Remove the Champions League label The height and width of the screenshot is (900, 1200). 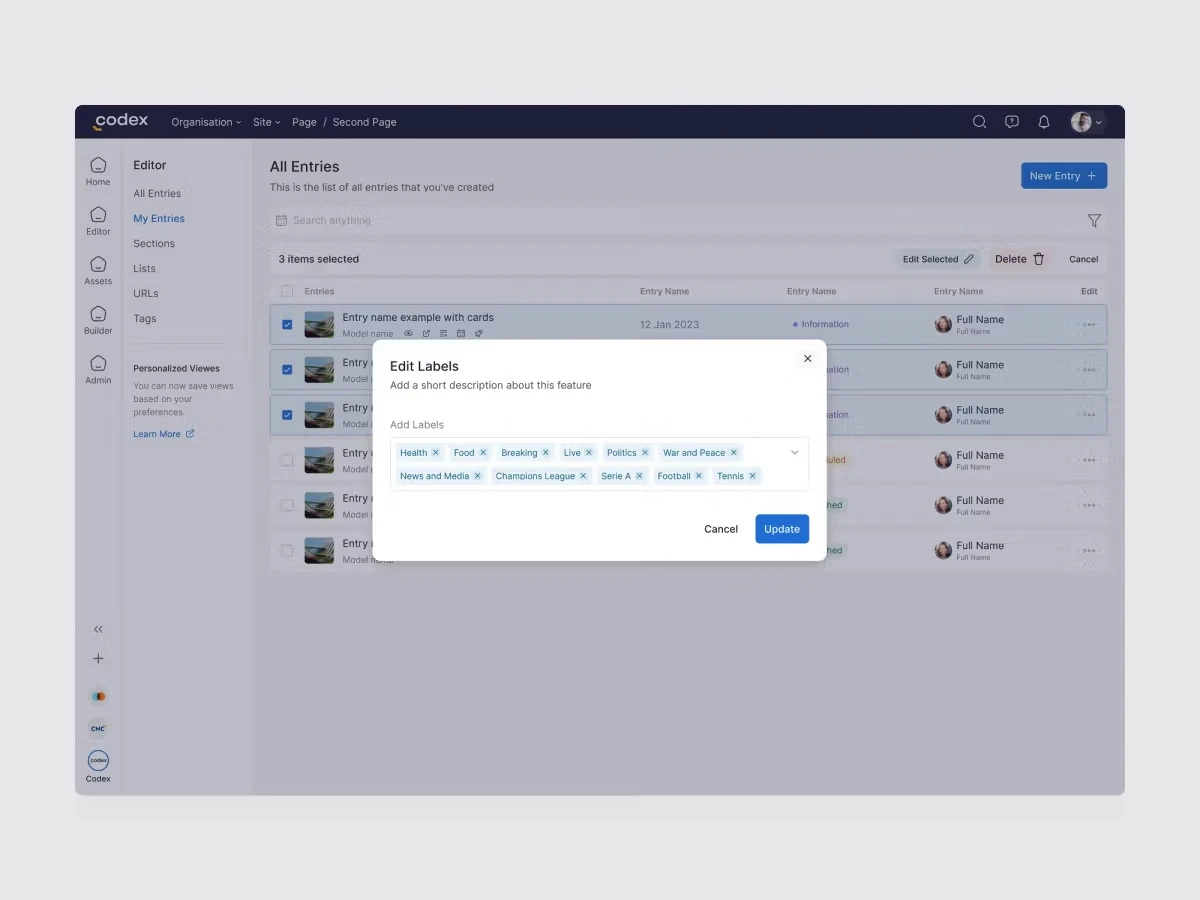pyautogui.click(x=583, y=476)
